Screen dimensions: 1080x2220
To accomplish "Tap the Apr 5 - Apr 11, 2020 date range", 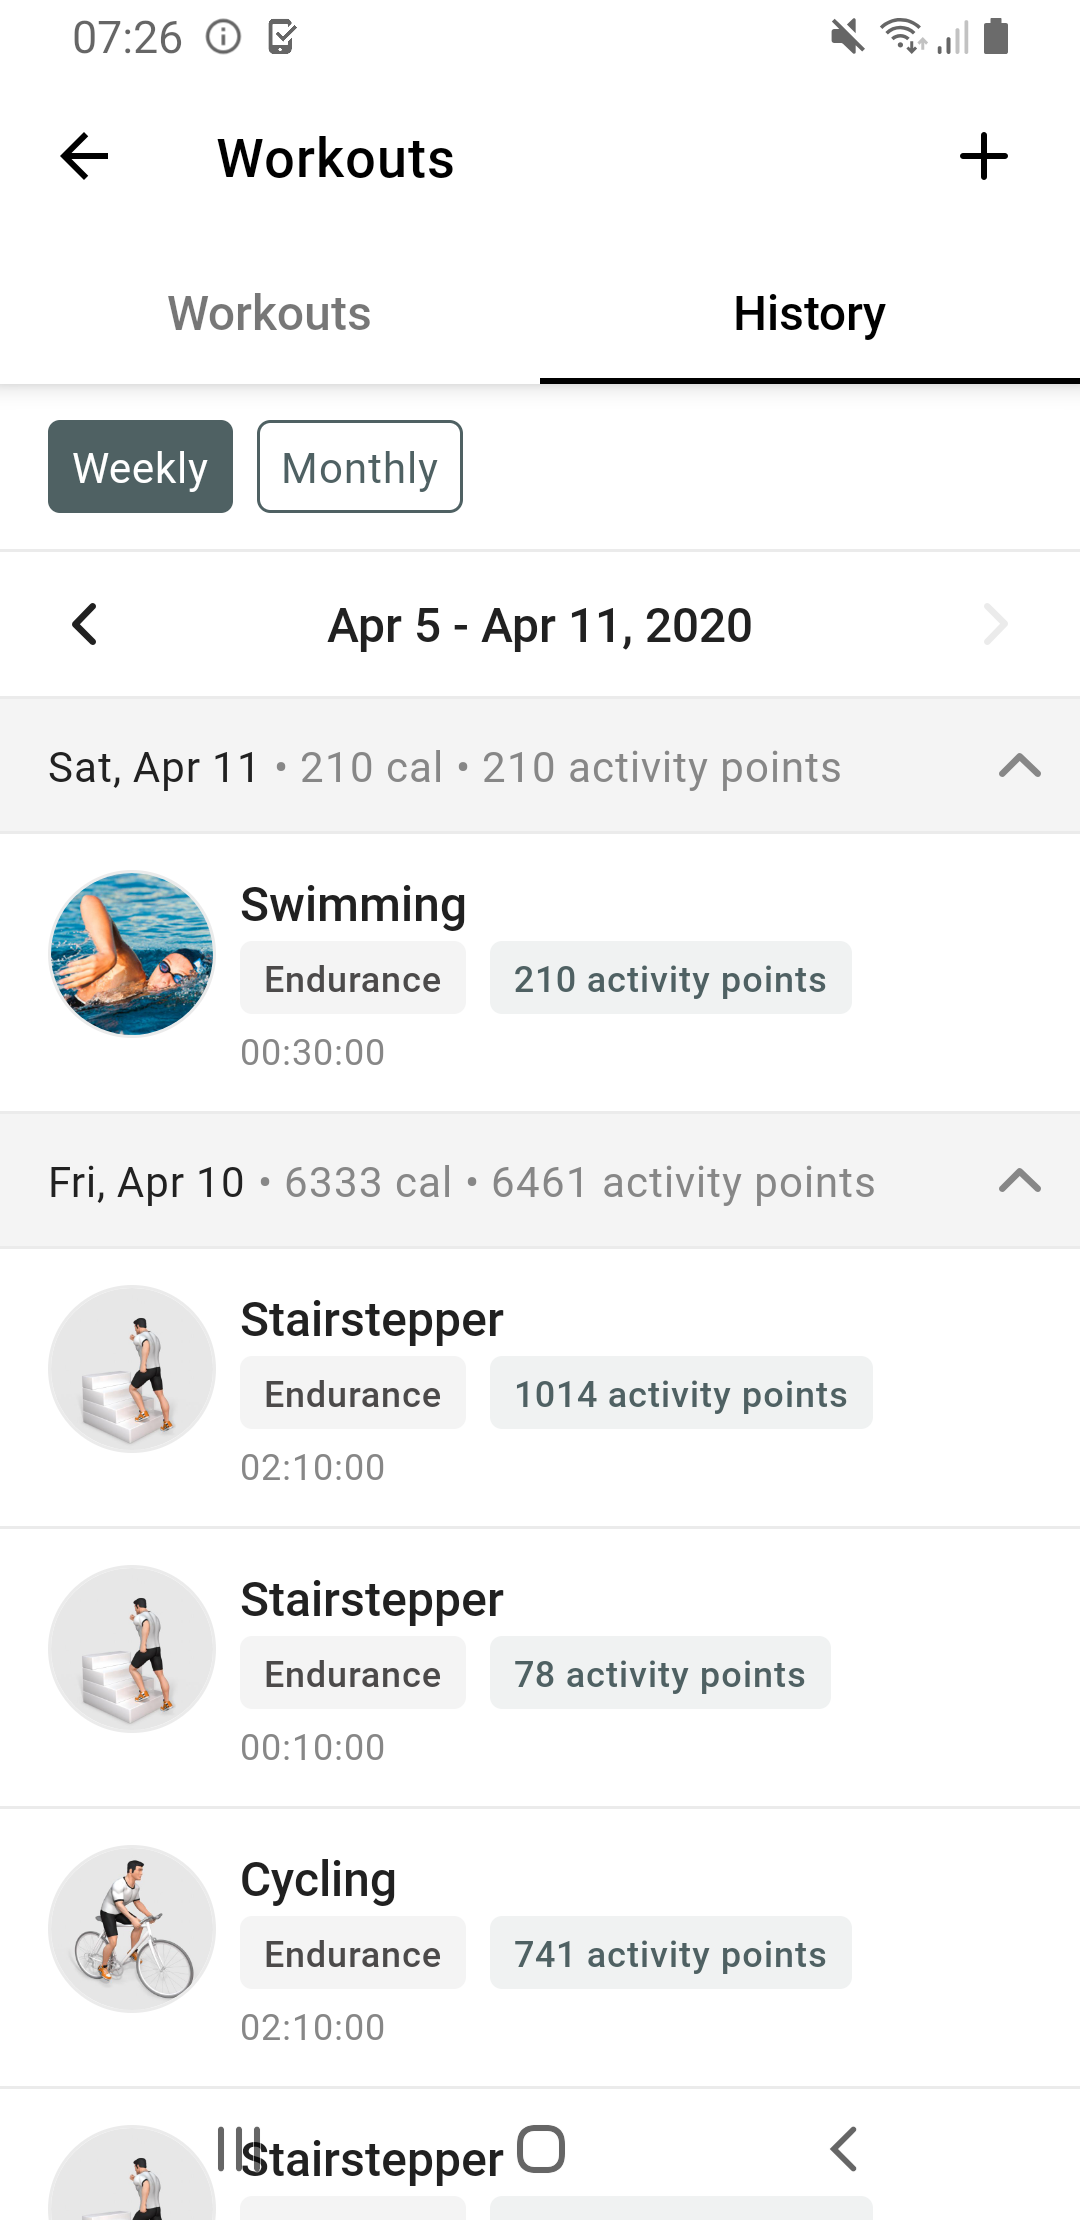I will 540,626.
